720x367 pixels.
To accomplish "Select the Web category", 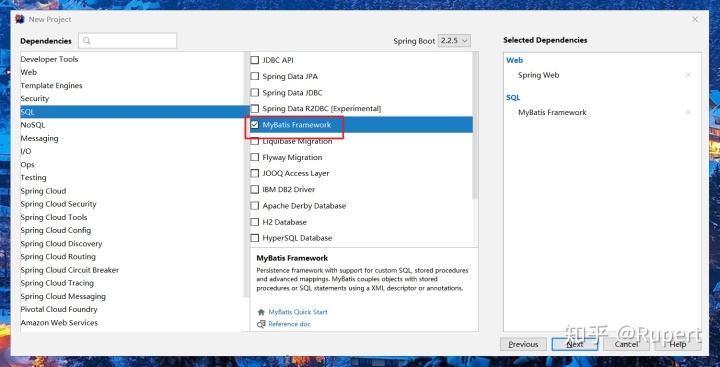I will (x=28, y=72).
